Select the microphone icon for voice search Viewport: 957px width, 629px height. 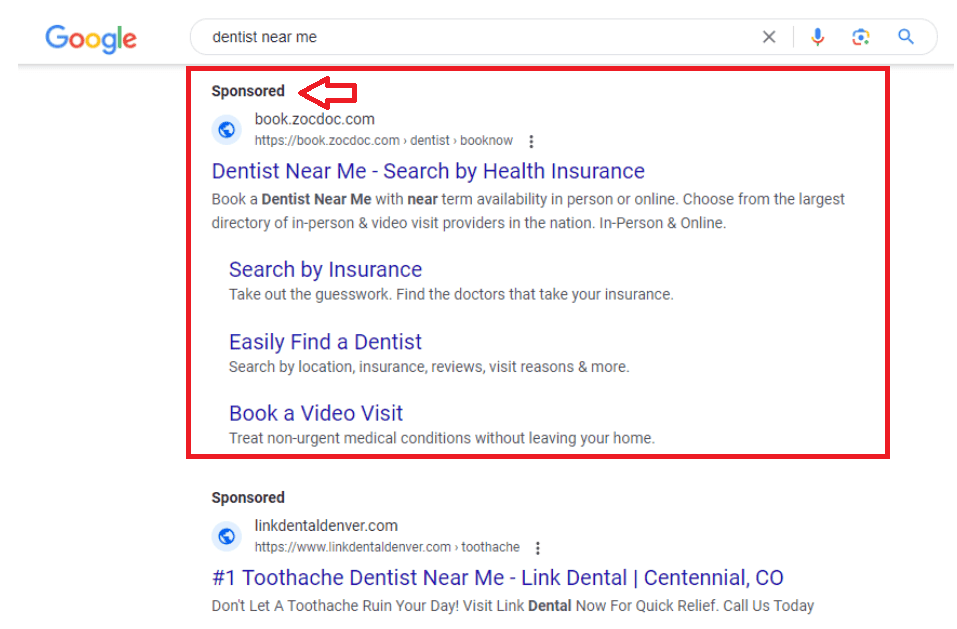pos(817,36)
